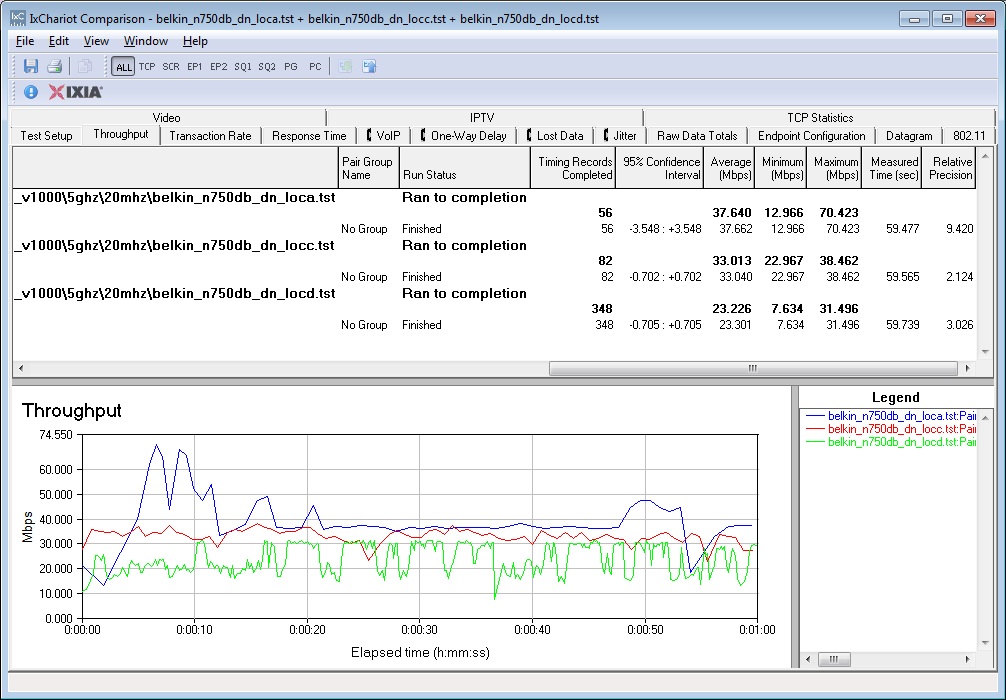Click the IXIA logo
The image size is (1006, 700).
tap(76, 92)
